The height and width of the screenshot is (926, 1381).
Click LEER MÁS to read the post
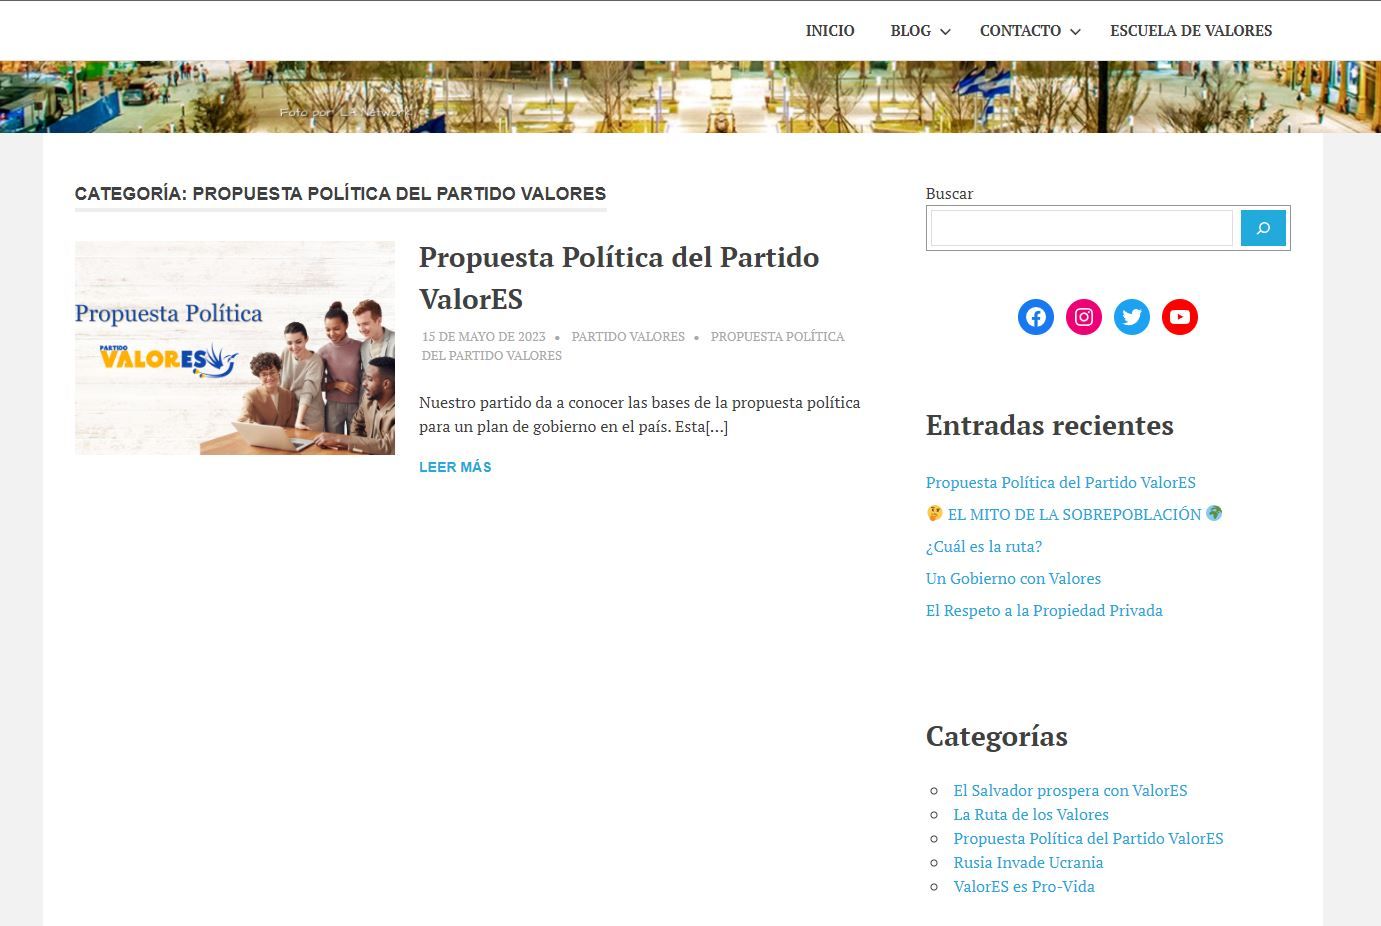coord(455,467)
